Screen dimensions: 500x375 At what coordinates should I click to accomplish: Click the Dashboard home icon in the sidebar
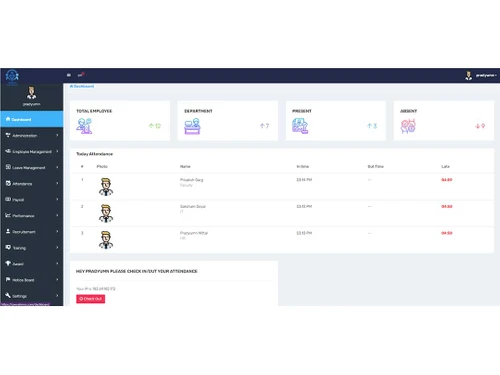[8, 119]
